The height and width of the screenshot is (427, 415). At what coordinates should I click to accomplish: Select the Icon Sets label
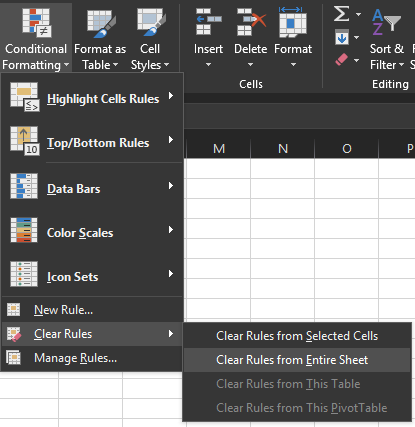[x=73, y=277]
